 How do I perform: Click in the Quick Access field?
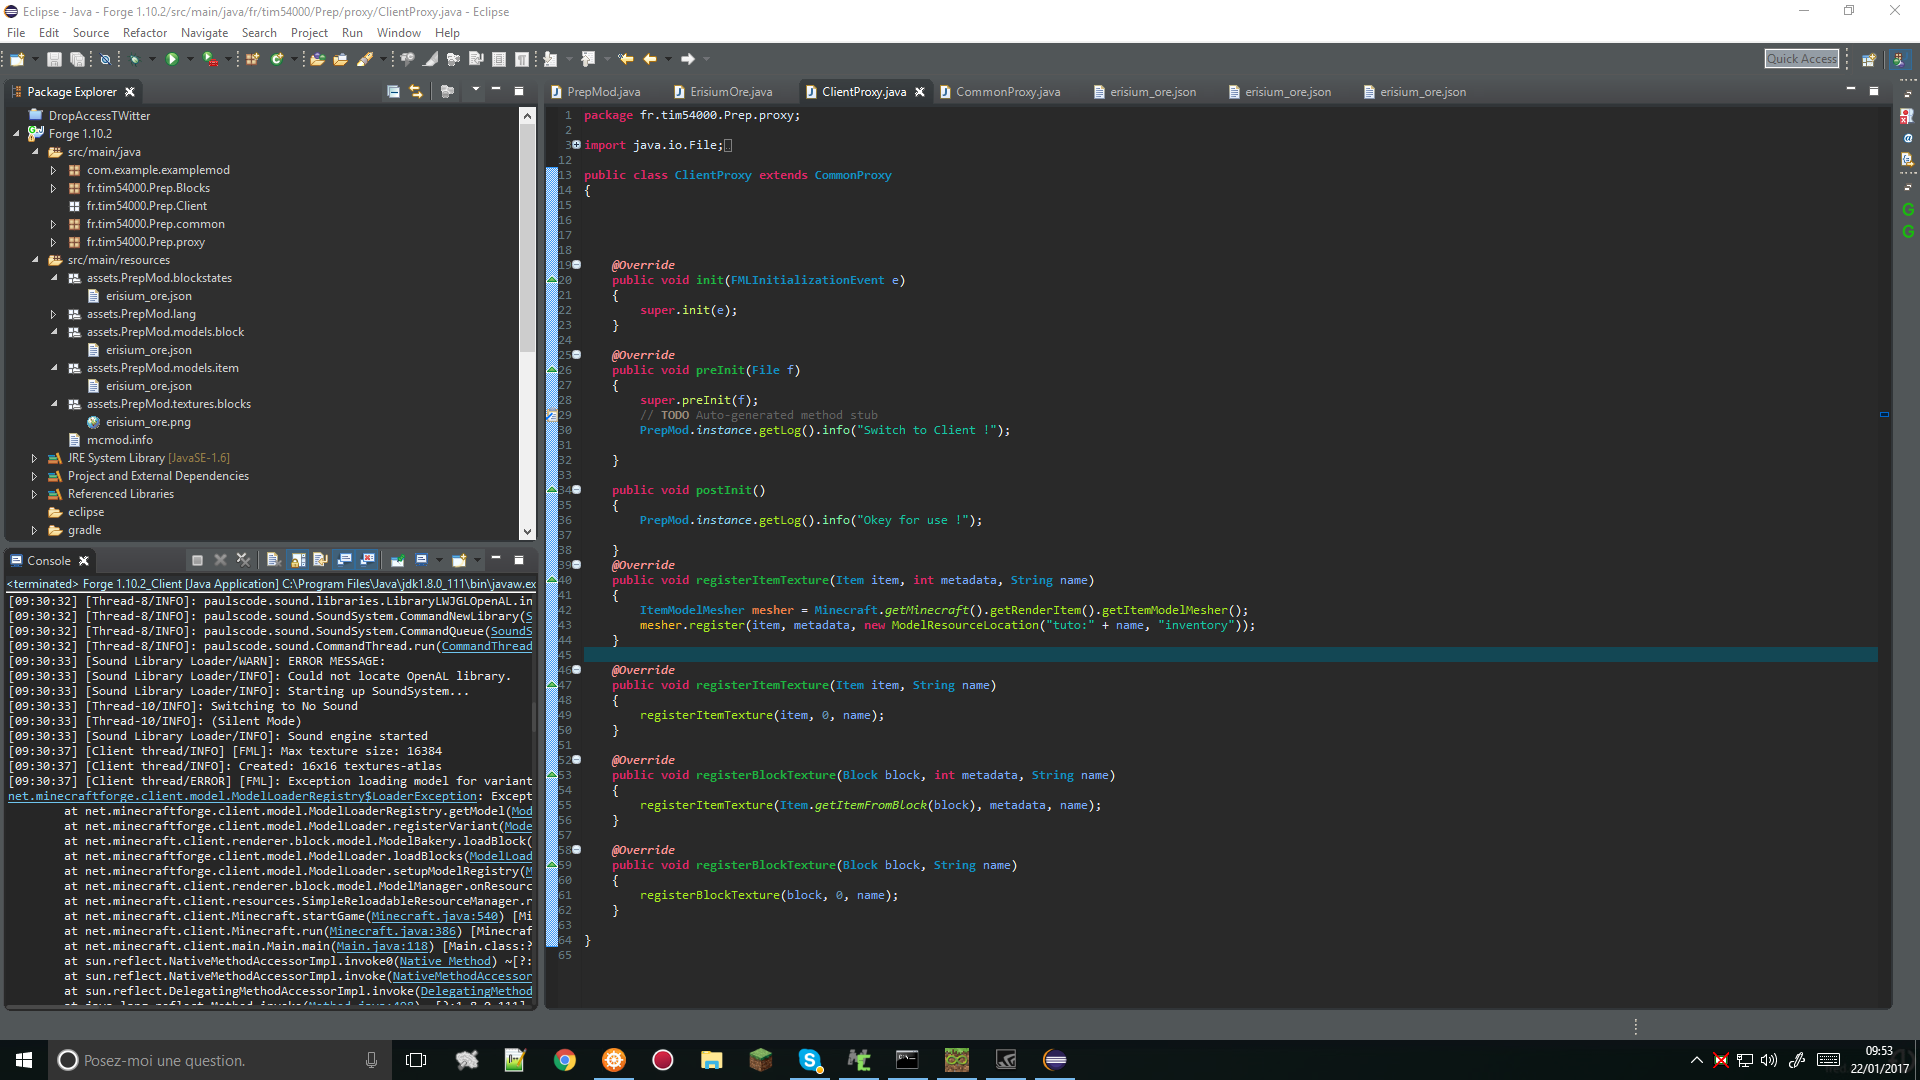[1801, 59]
